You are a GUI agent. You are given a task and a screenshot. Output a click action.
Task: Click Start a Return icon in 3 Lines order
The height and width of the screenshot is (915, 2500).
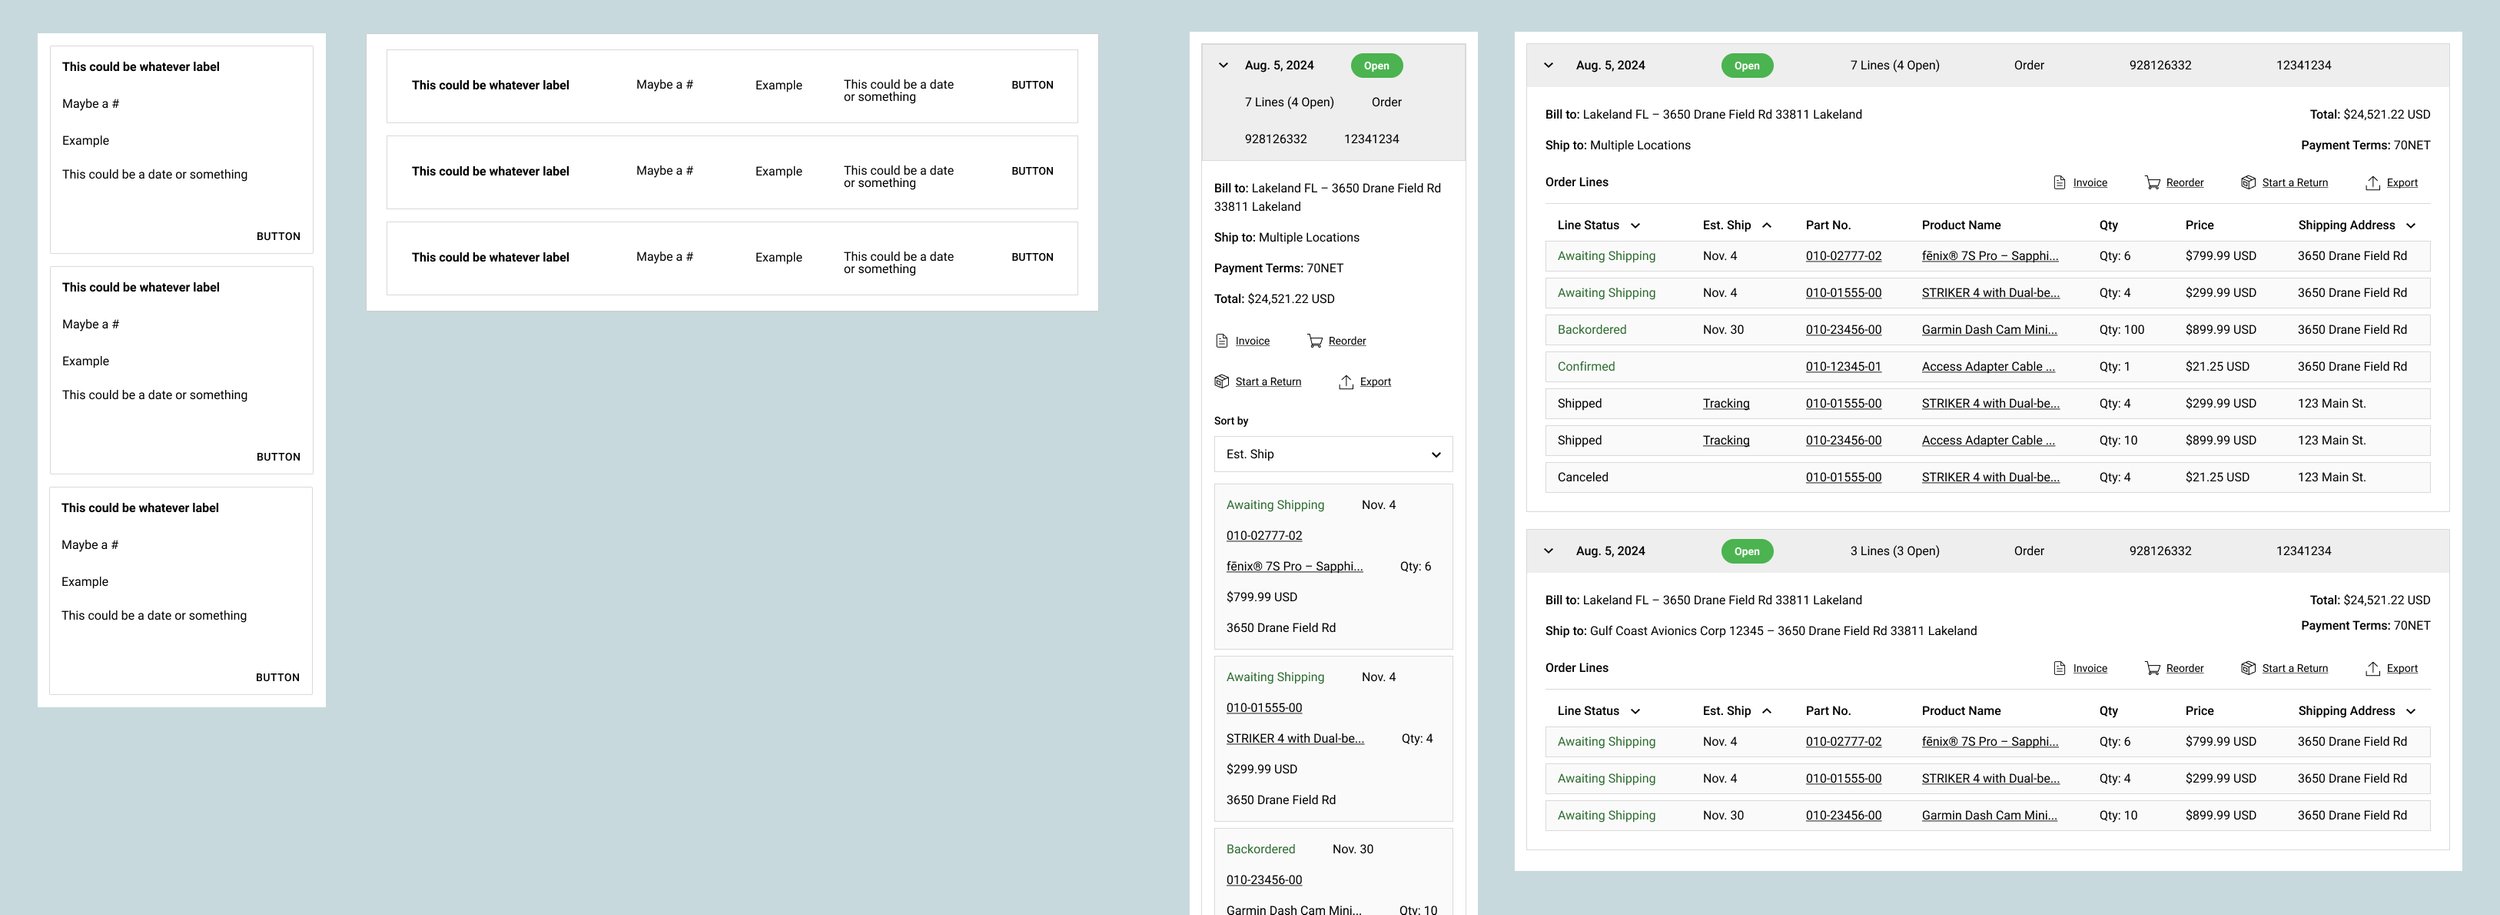coord(2248,668)
